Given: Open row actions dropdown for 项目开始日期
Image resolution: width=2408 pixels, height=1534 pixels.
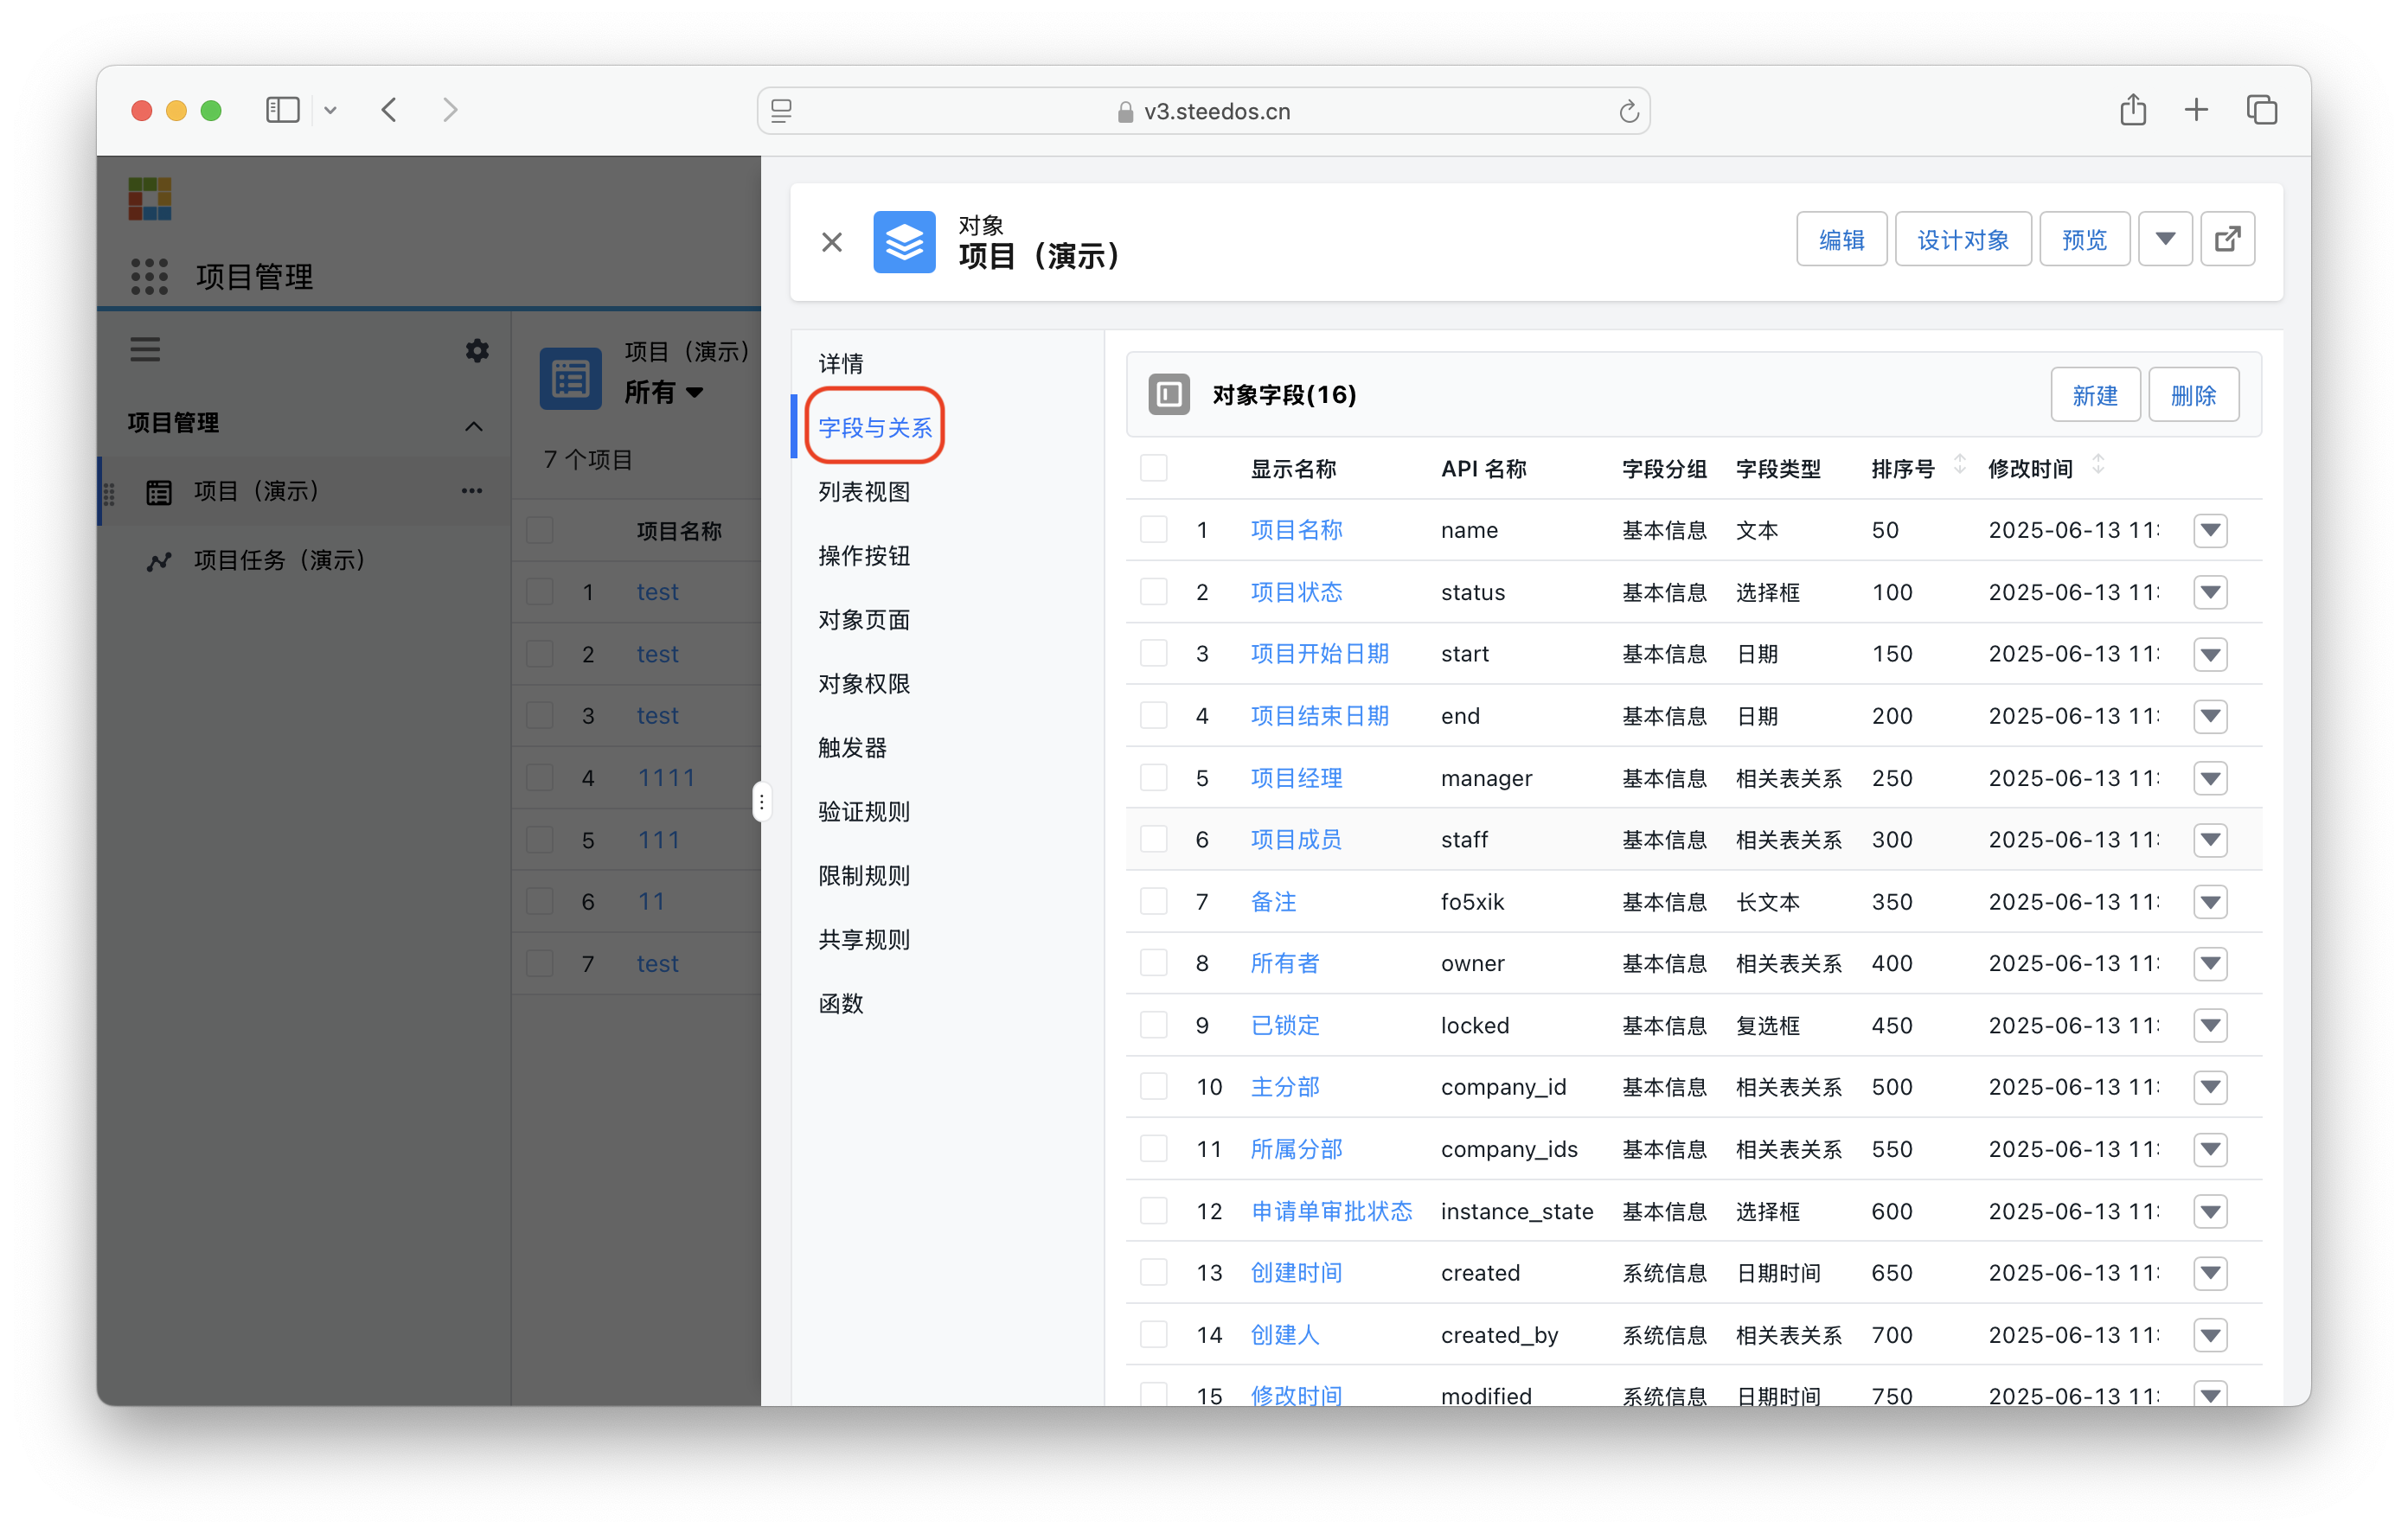Looking at the screenshot, I should [2210, 653].
